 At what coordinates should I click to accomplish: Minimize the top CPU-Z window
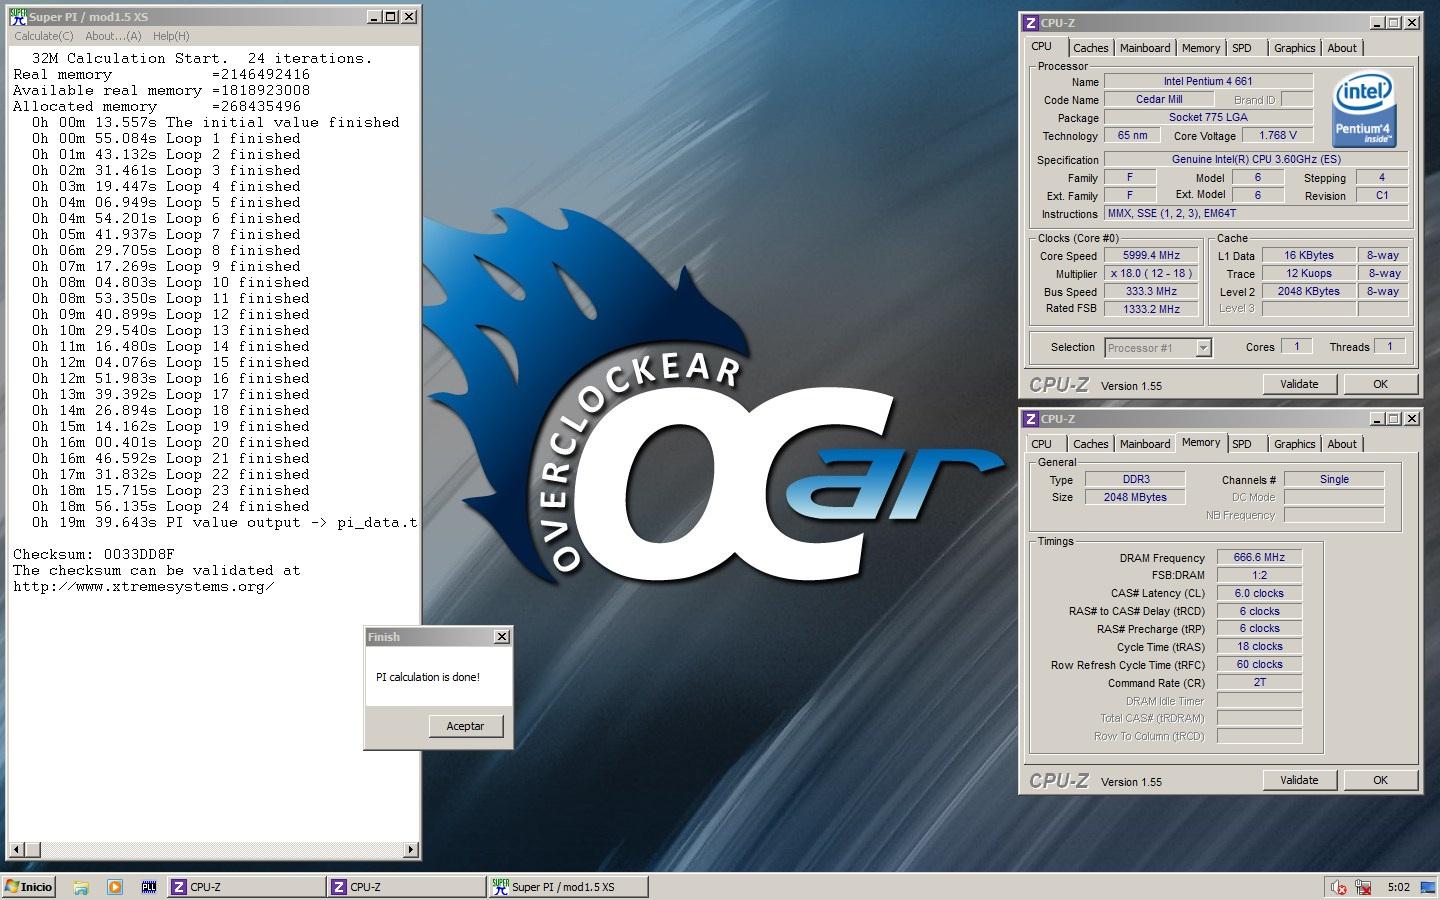1377,23
